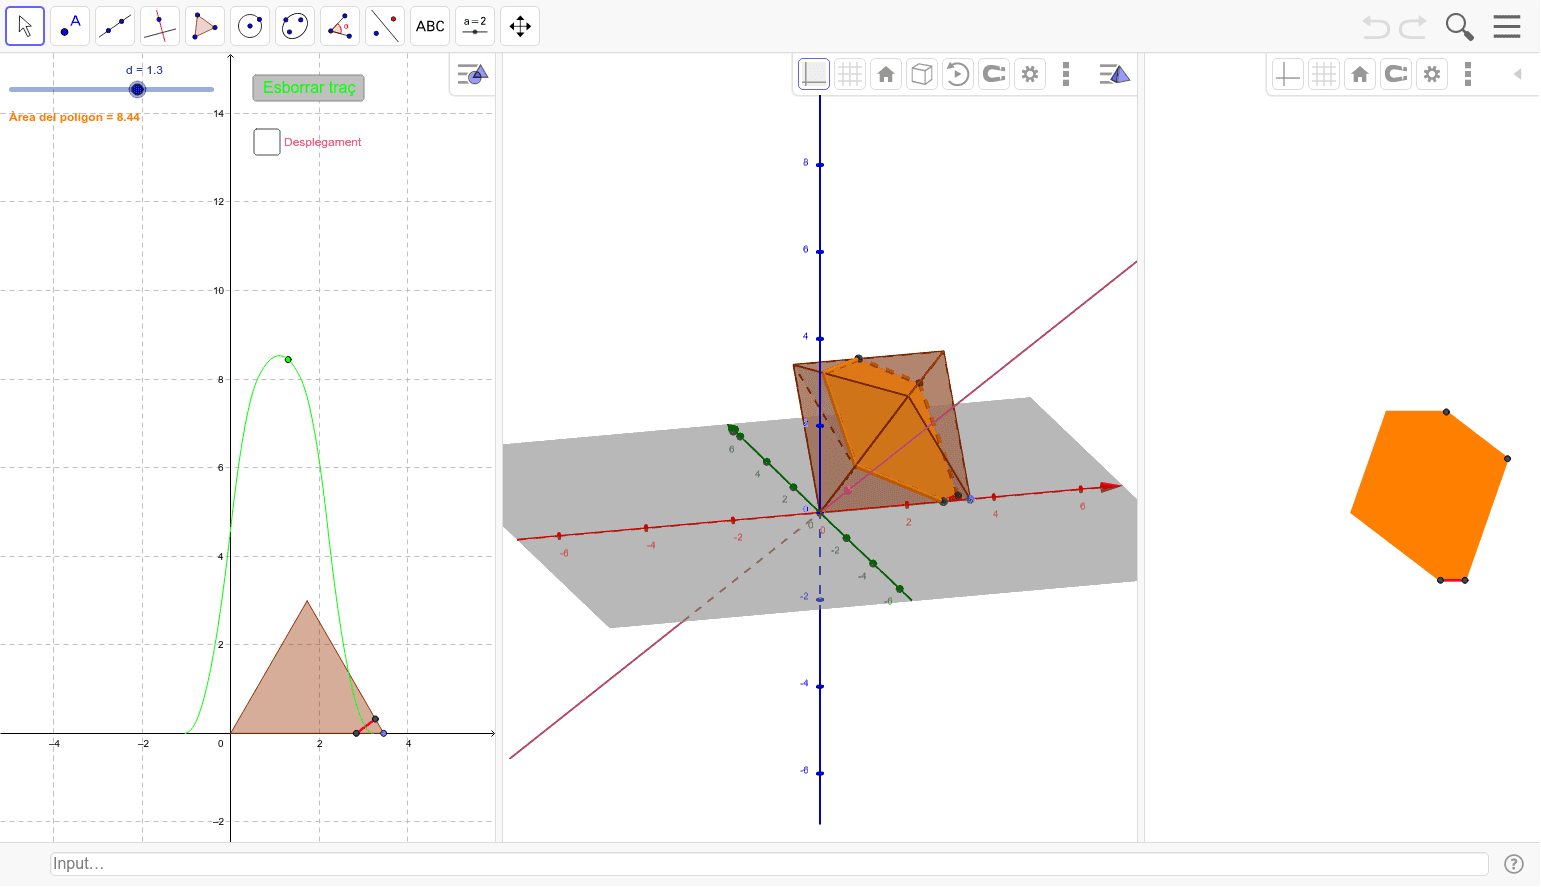Select the ABC Text tool
This screenshot has width=1541, height=887.
pyautogui.click(x=430, y=26)
